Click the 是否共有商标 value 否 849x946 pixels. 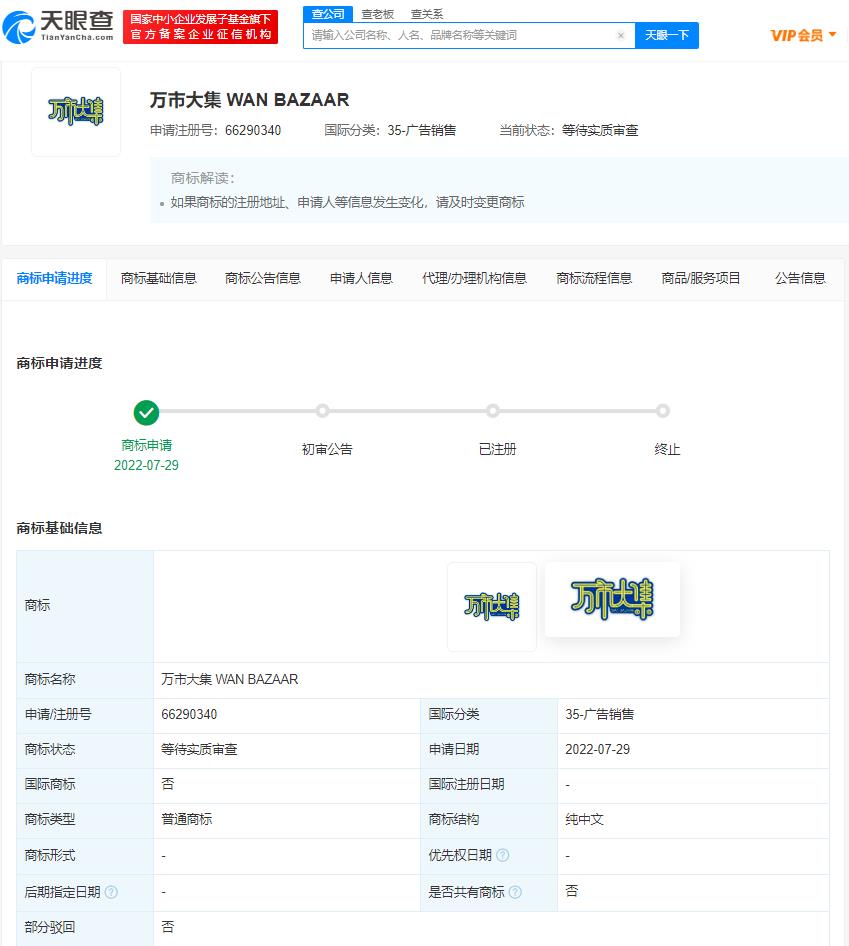click(x=571, y=891)
